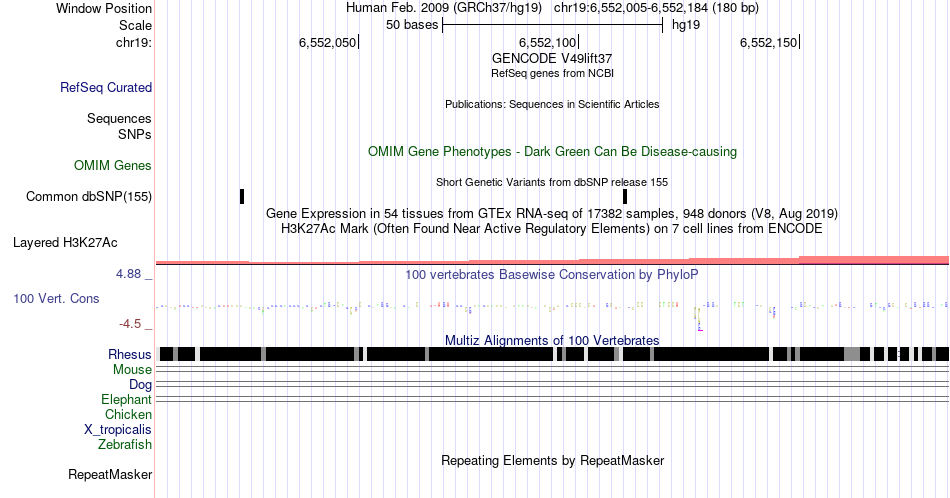Screen dimensions: 950x498
Task: Open the OMIM Genes track label
Action: [x=113, y=165]
